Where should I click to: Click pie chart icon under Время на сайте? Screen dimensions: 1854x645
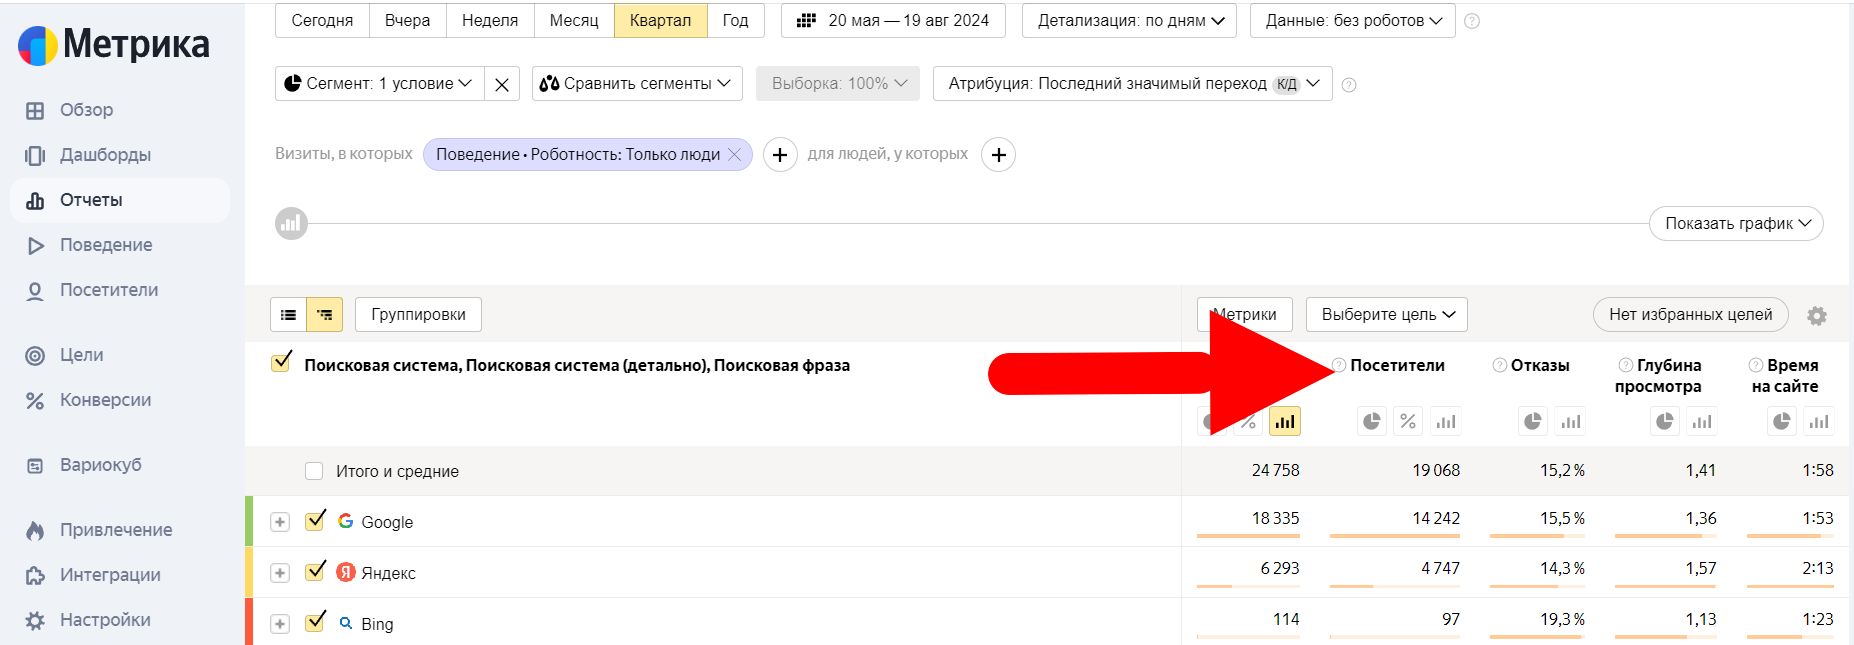point(1781,422)
